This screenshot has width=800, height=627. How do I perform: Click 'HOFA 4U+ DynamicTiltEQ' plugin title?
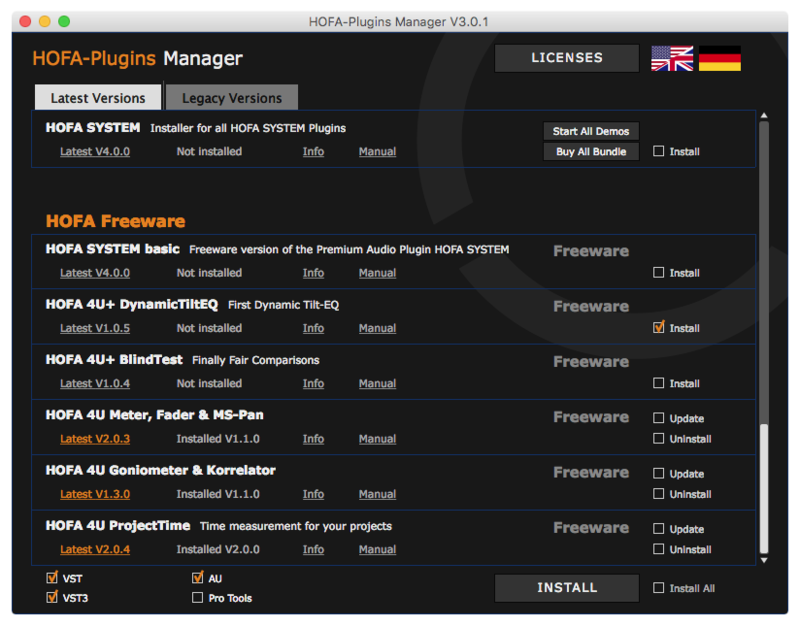point(132,305)
